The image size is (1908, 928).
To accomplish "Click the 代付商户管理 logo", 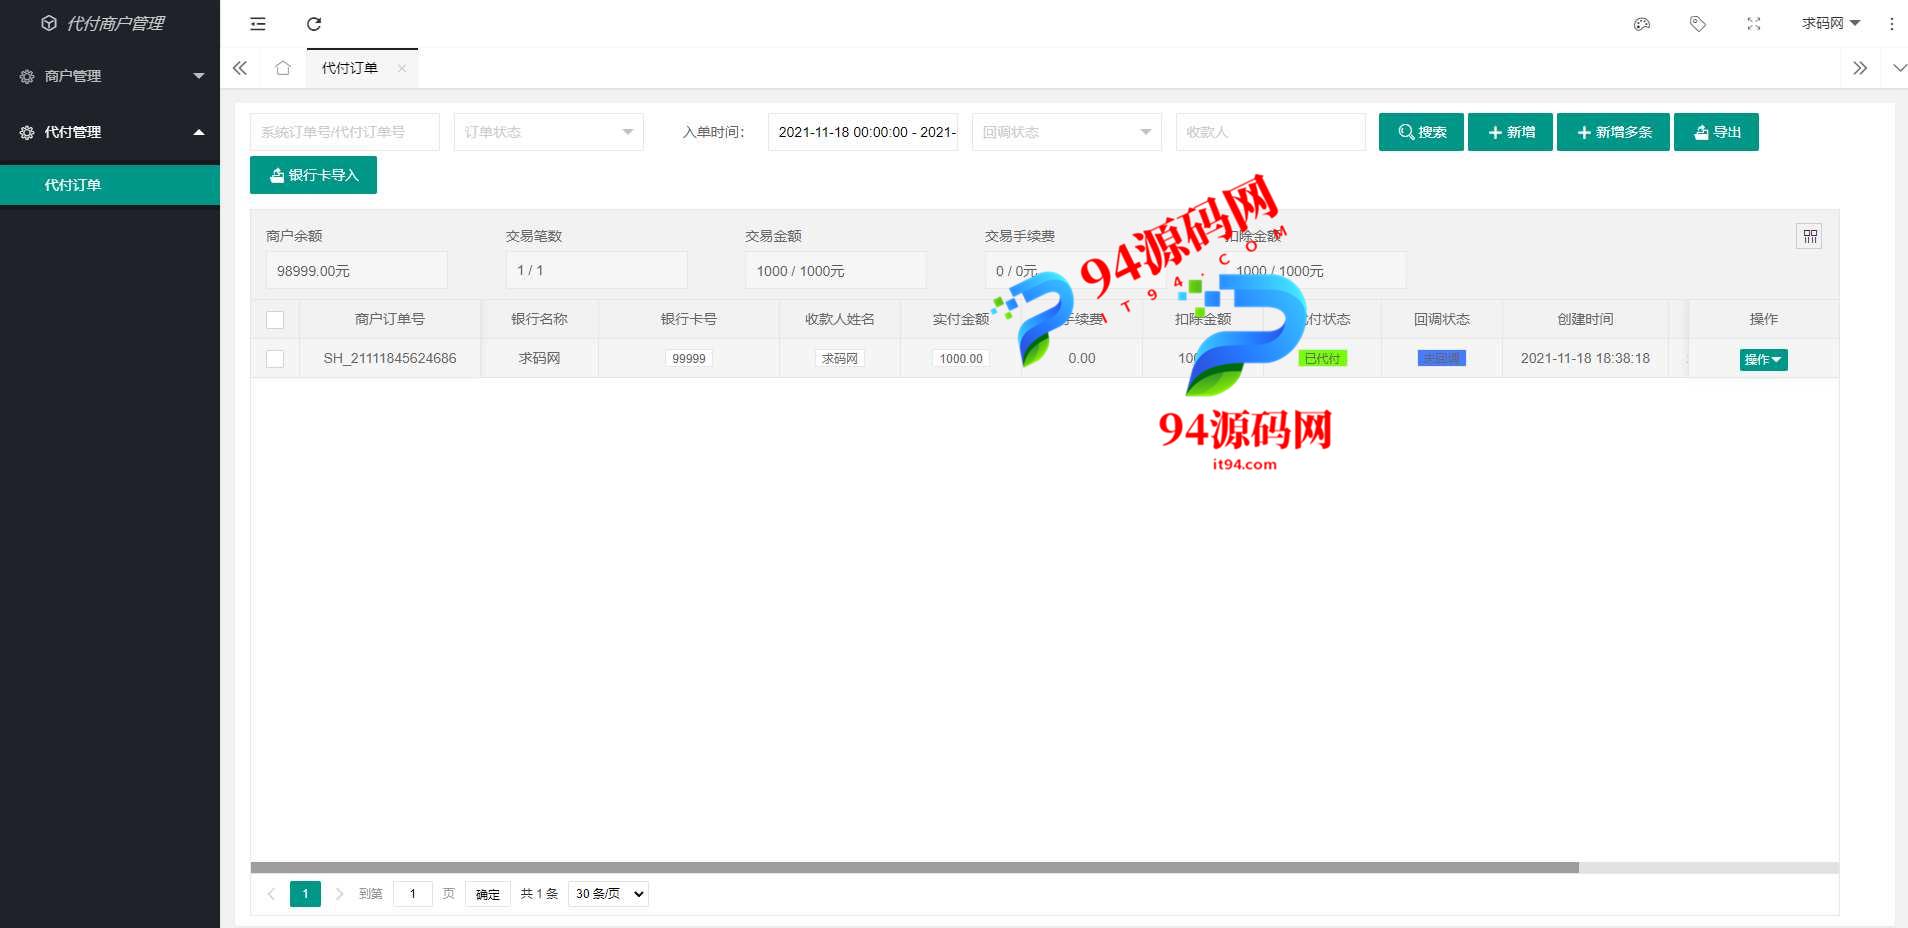I will [102, 23].
